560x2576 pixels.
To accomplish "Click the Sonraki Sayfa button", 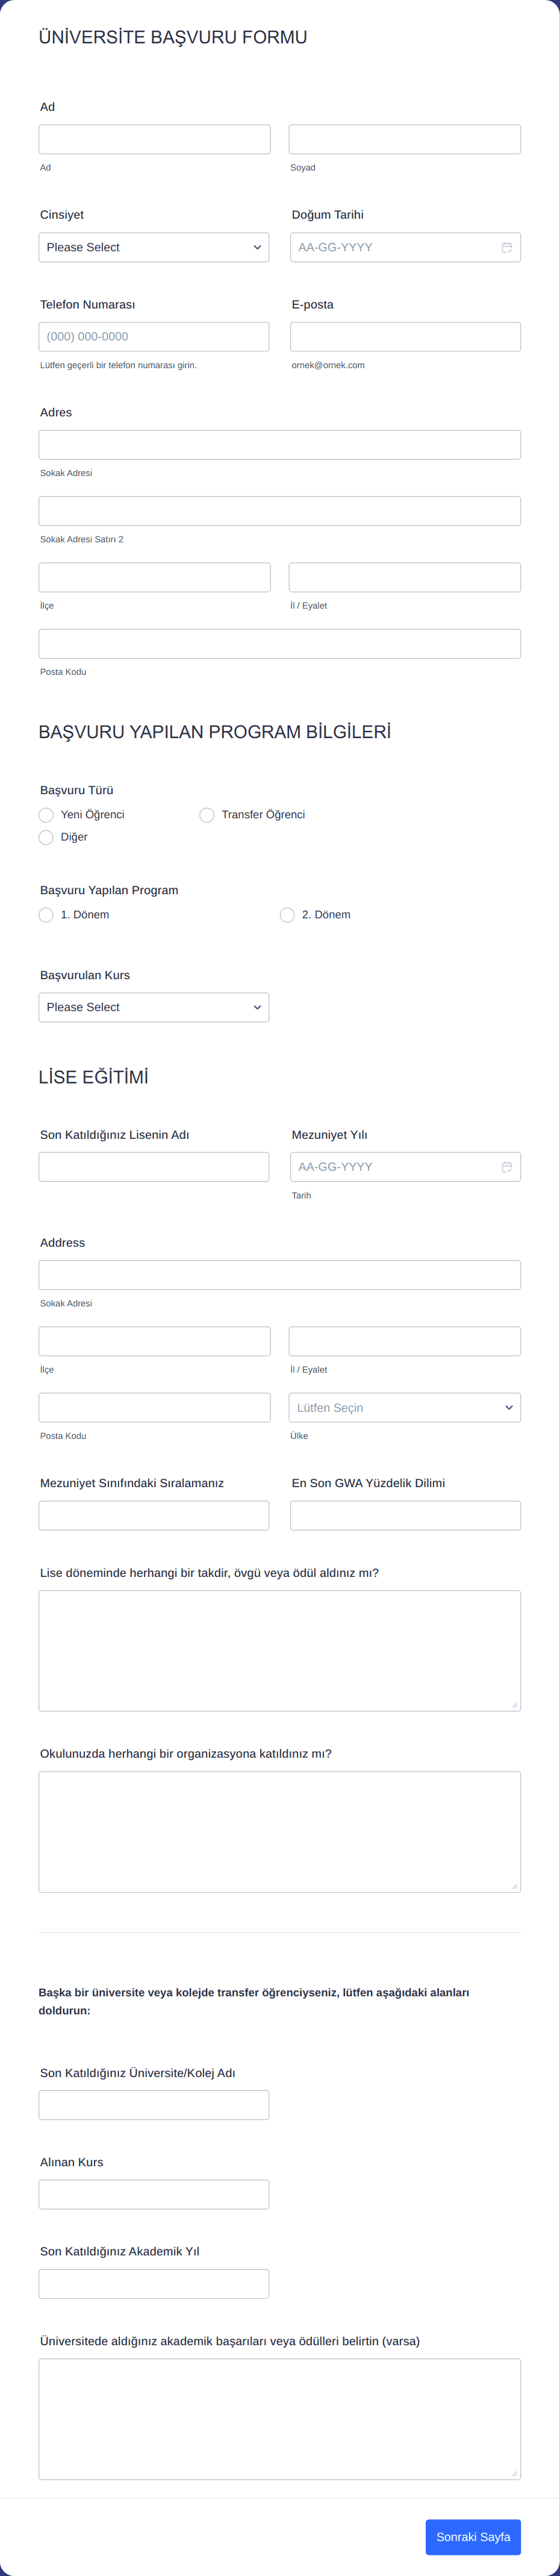I will (474, 2537).
